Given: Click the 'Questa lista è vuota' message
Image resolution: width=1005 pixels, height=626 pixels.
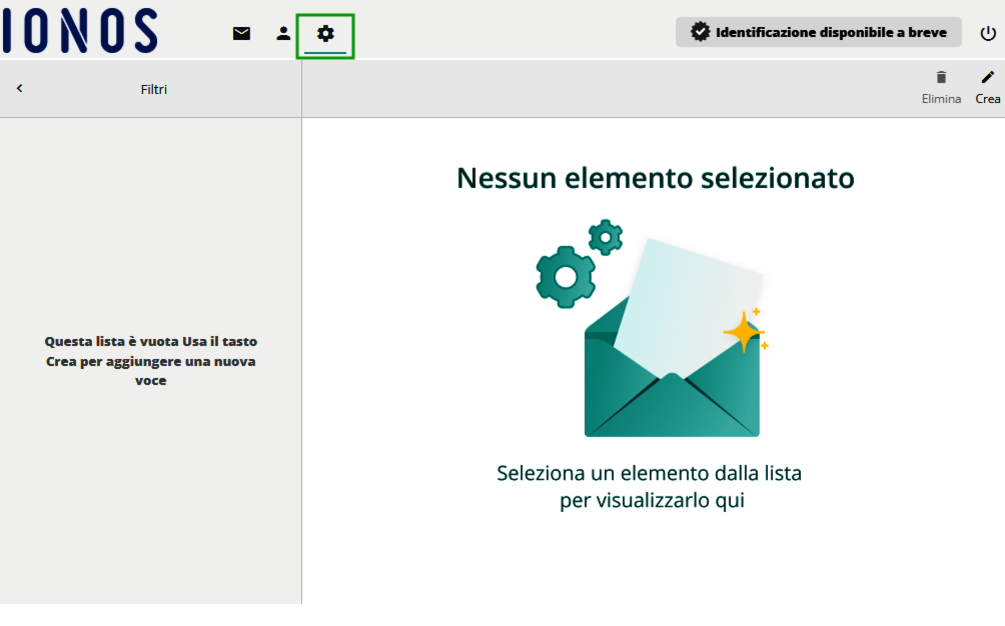Looking at the screenshot, I should pyautogui.click(x=151, y=361).
